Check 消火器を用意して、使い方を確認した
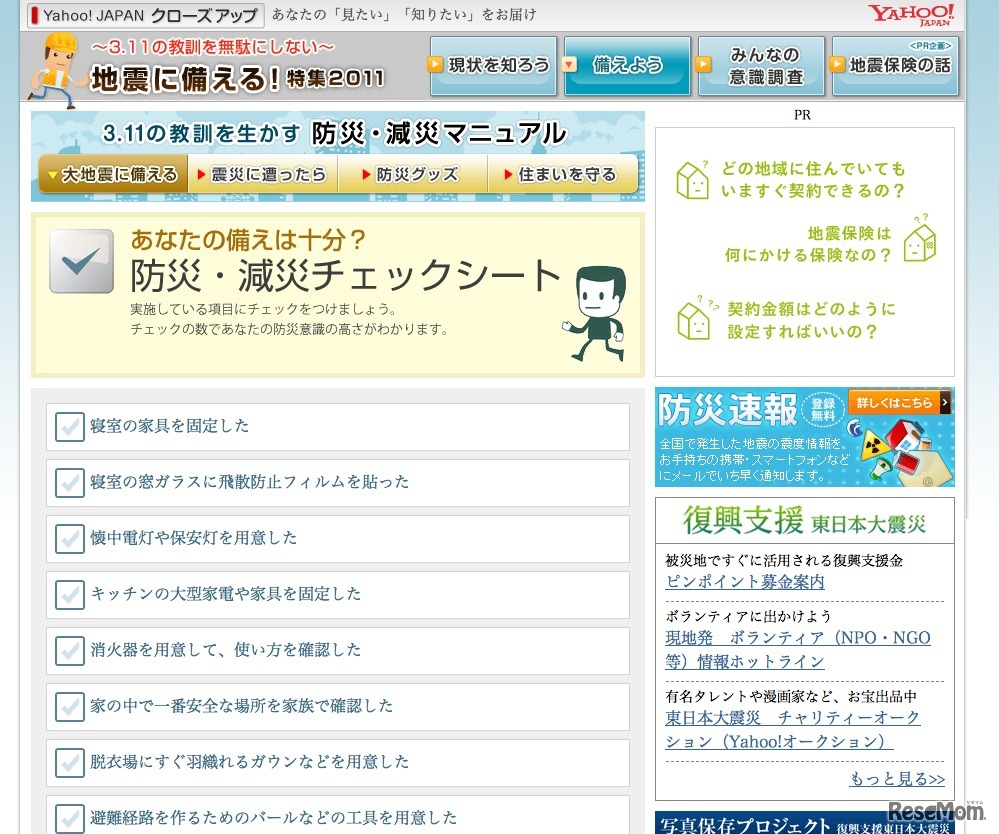999x834 pixels. (69, 651)
